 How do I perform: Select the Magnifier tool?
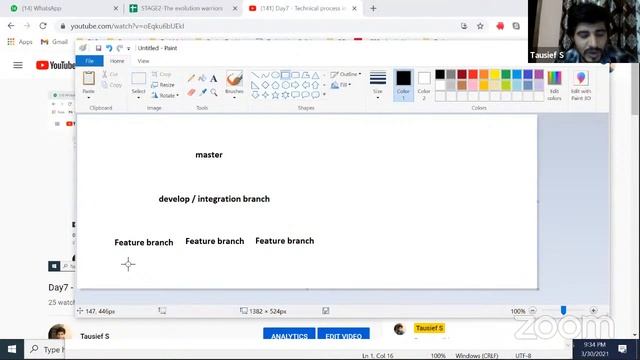pos(213,93)
